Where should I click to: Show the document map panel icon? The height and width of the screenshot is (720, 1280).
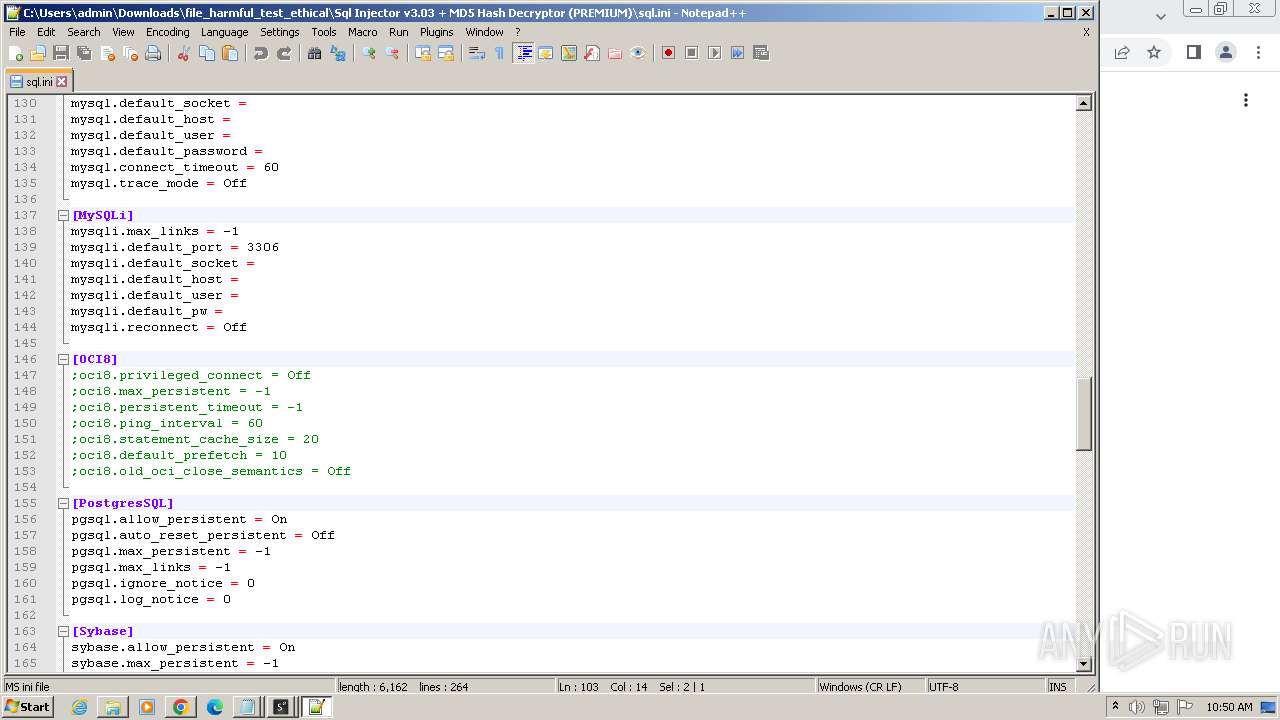tap(569, 53)
